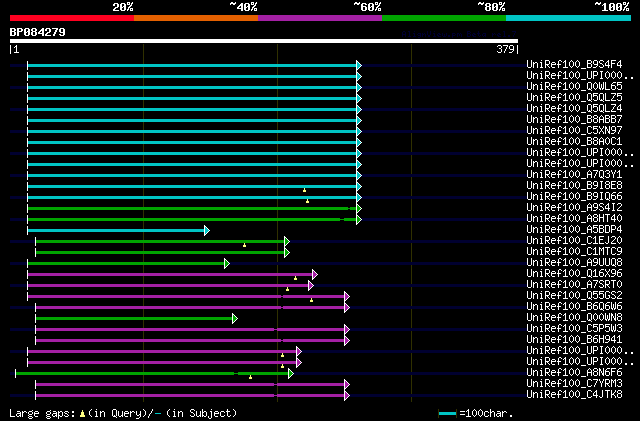640x421 pixels.
Task: Click the UniRef100_Q16X96 label
Action: point(574,274)
